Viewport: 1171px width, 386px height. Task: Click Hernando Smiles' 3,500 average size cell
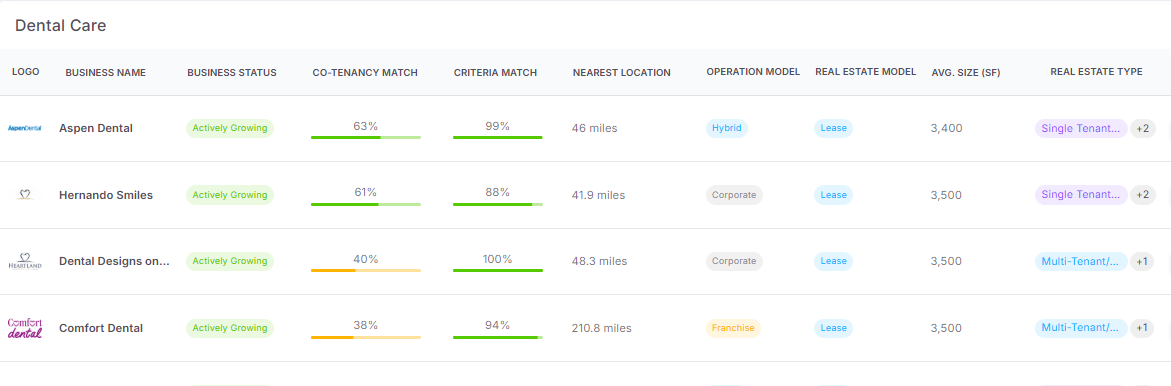[946, 195]
